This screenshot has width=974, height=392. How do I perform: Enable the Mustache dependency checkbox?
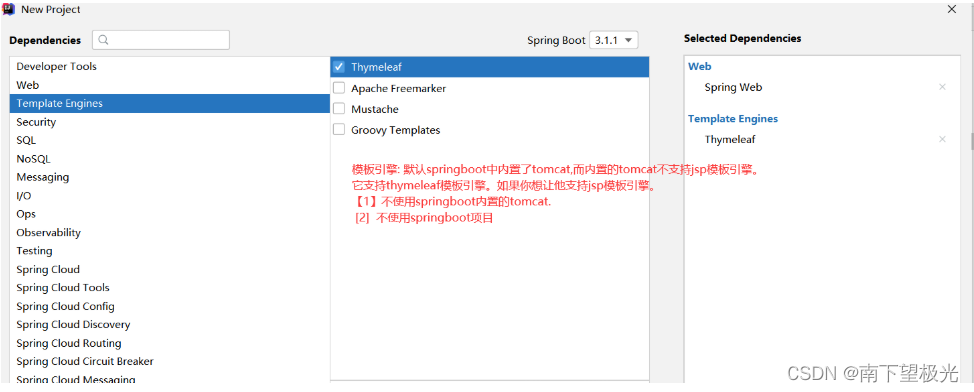point(339,109)
